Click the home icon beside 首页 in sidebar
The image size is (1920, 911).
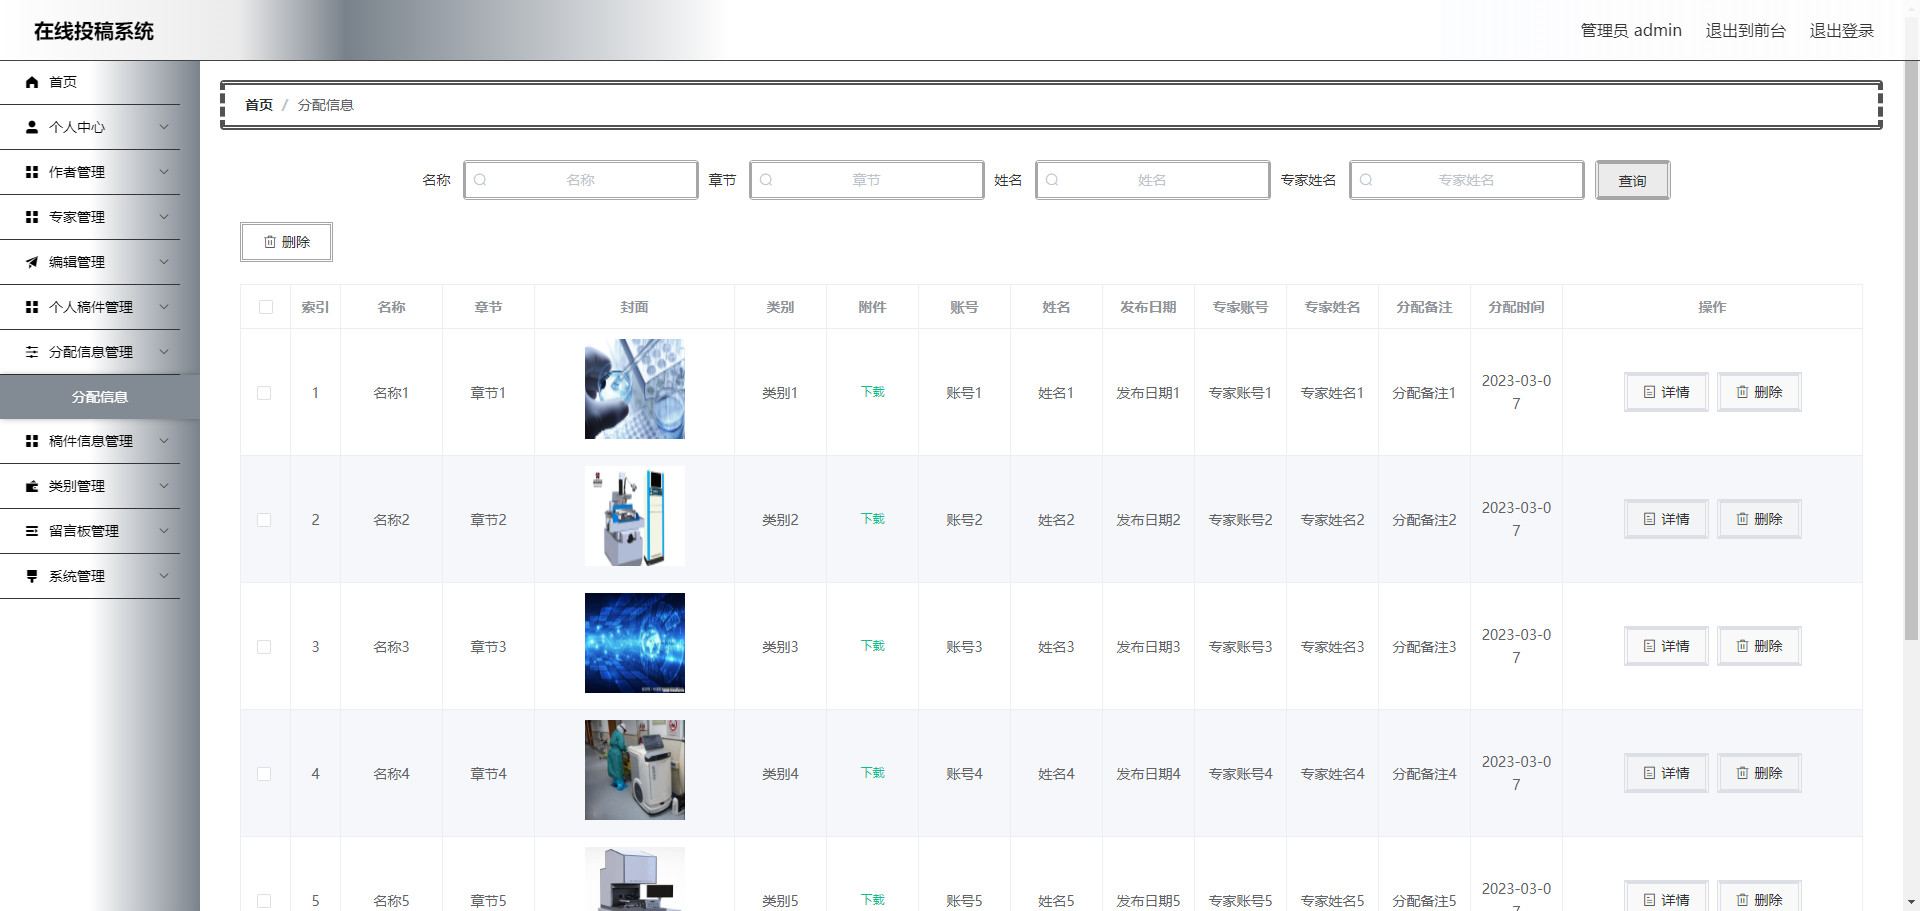point(32,82)
